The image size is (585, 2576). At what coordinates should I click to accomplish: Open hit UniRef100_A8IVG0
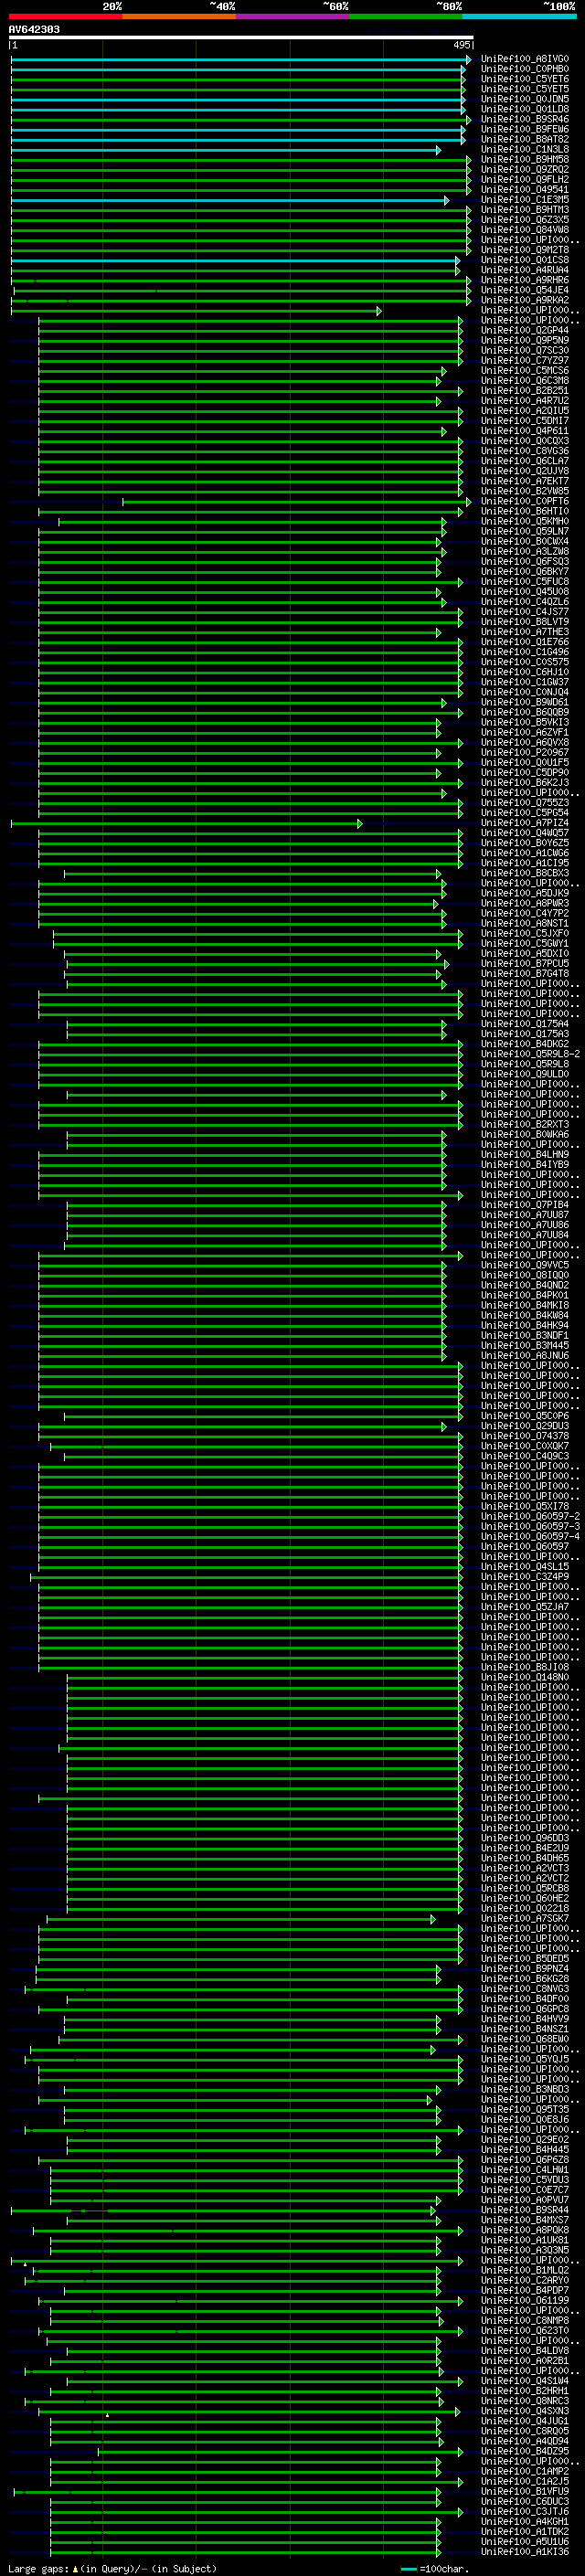[525, 59]
